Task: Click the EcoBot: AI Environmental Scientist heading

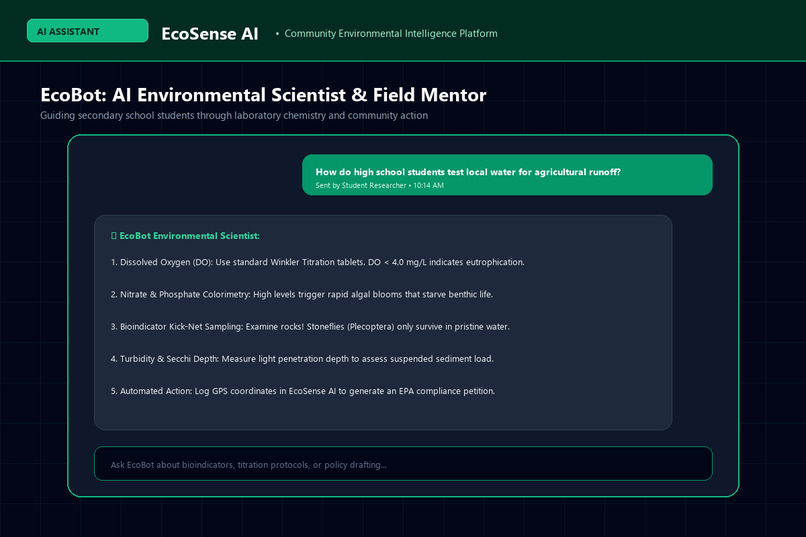Action: click(x=263, y=95)
